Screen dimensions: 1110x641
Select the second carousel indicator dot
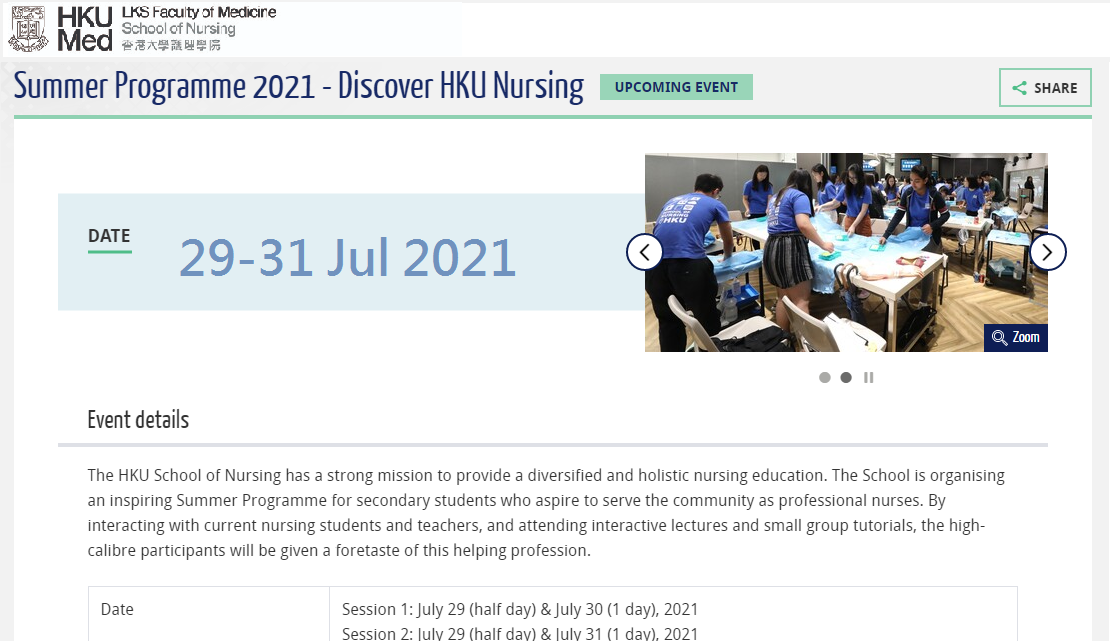coord(846,378)
